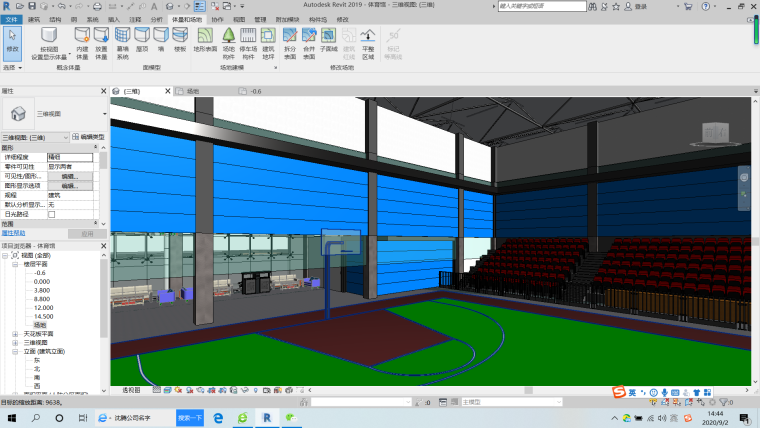
Task: Open the 文件 (File) menu
Action: (11, 19)
